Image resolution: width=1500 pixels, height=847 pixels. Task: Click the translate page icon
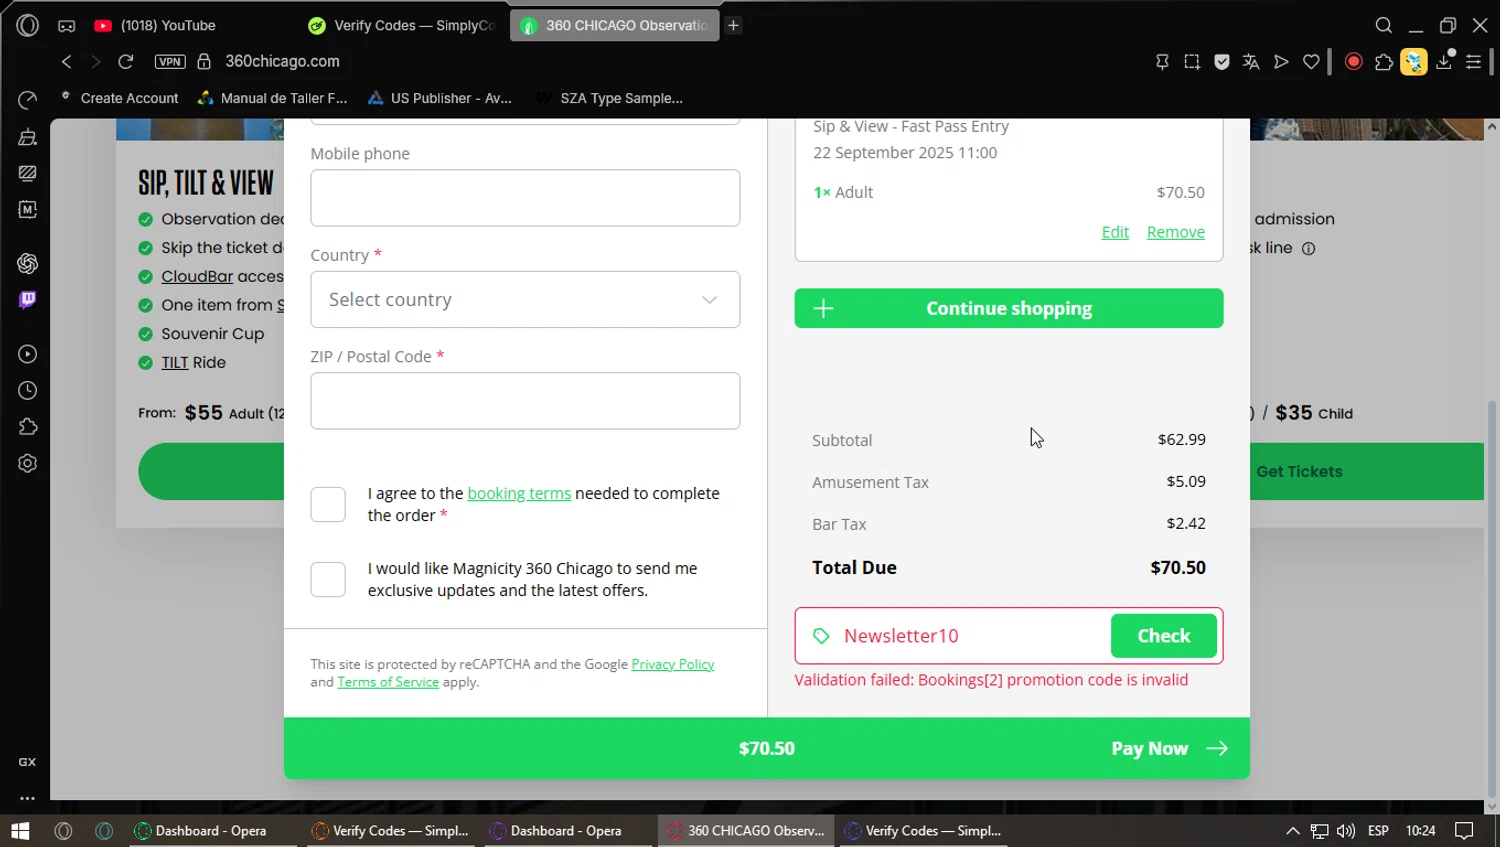point(1251,62)
